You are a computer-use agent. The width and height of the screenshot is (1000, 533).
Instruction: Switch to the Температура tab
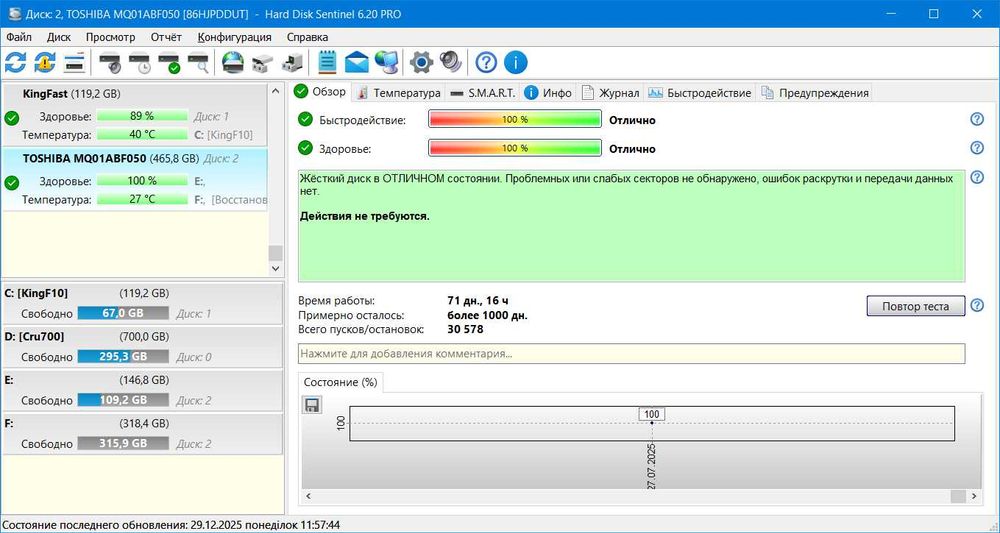399,93
